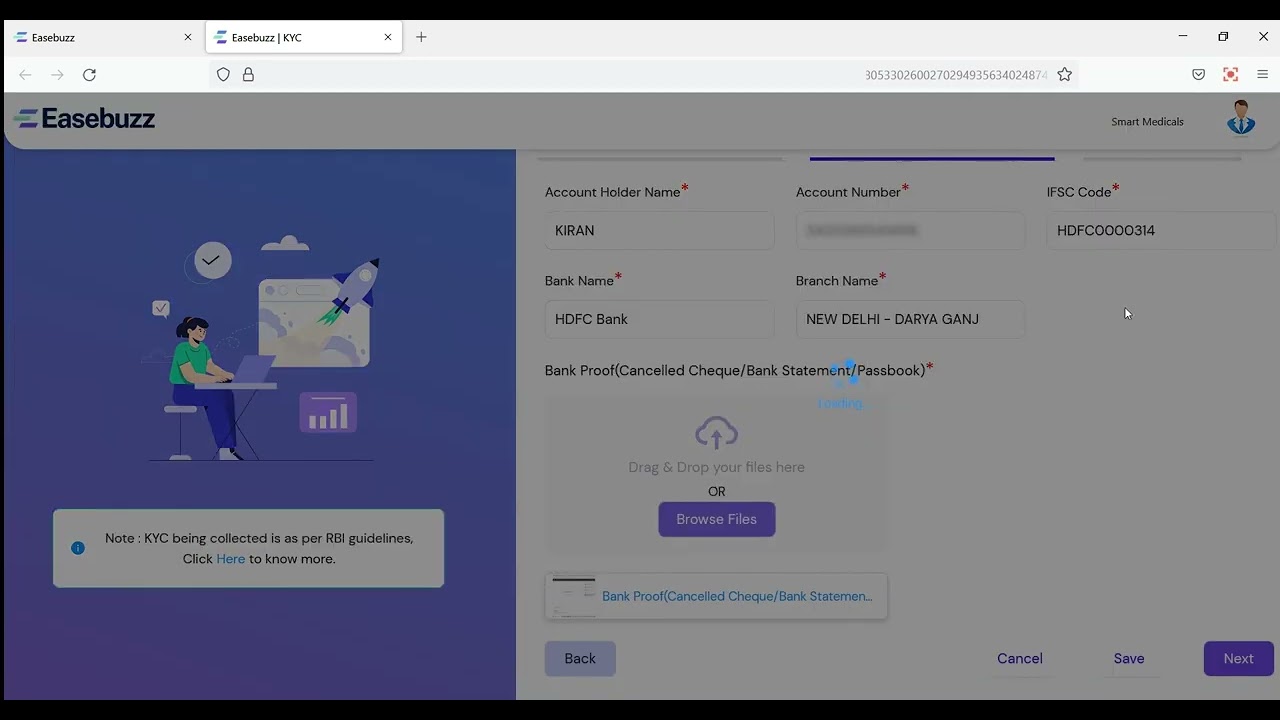Open the user profile avatar

pyautogui.click(x=1241, y=118)
